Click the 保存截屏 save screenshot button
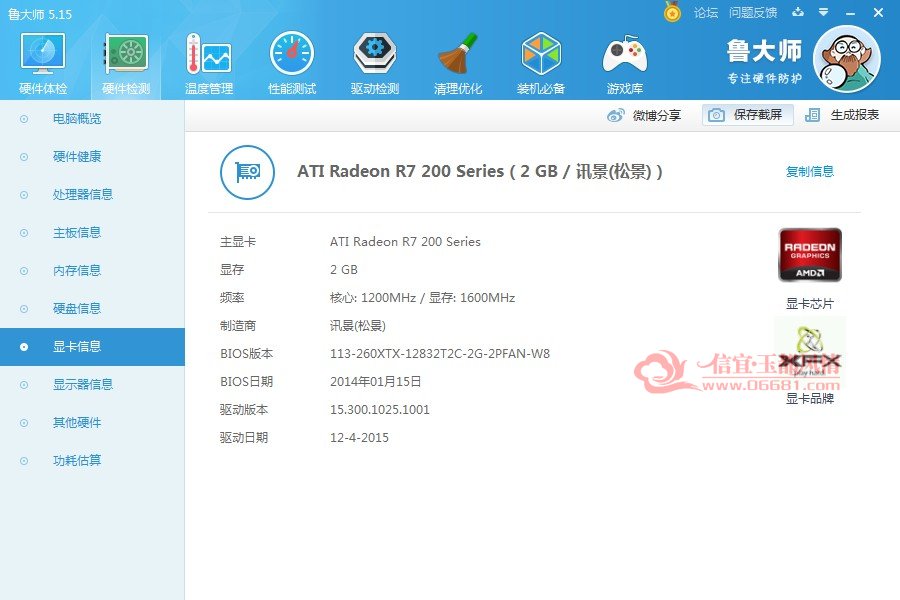 [x=747, y=115]
